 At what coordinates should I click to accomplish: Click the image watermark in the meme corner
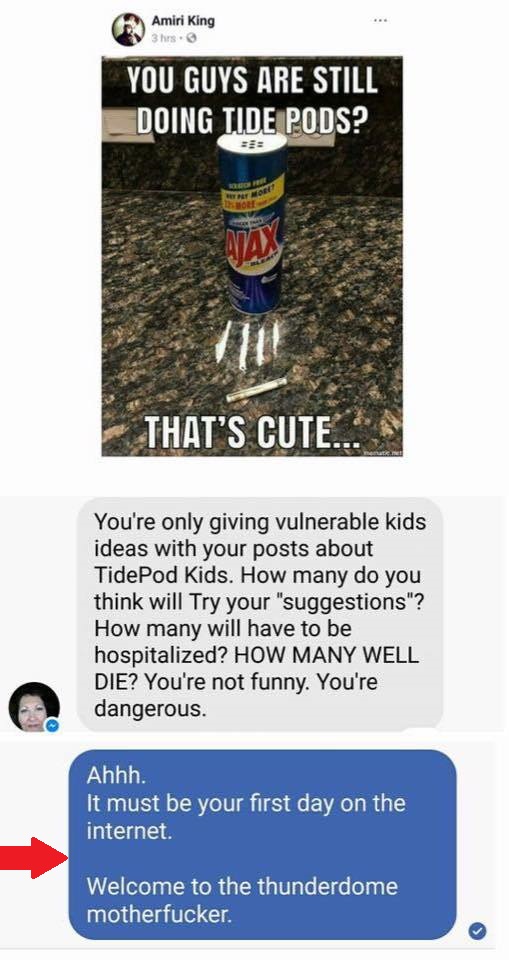[382, 452]
